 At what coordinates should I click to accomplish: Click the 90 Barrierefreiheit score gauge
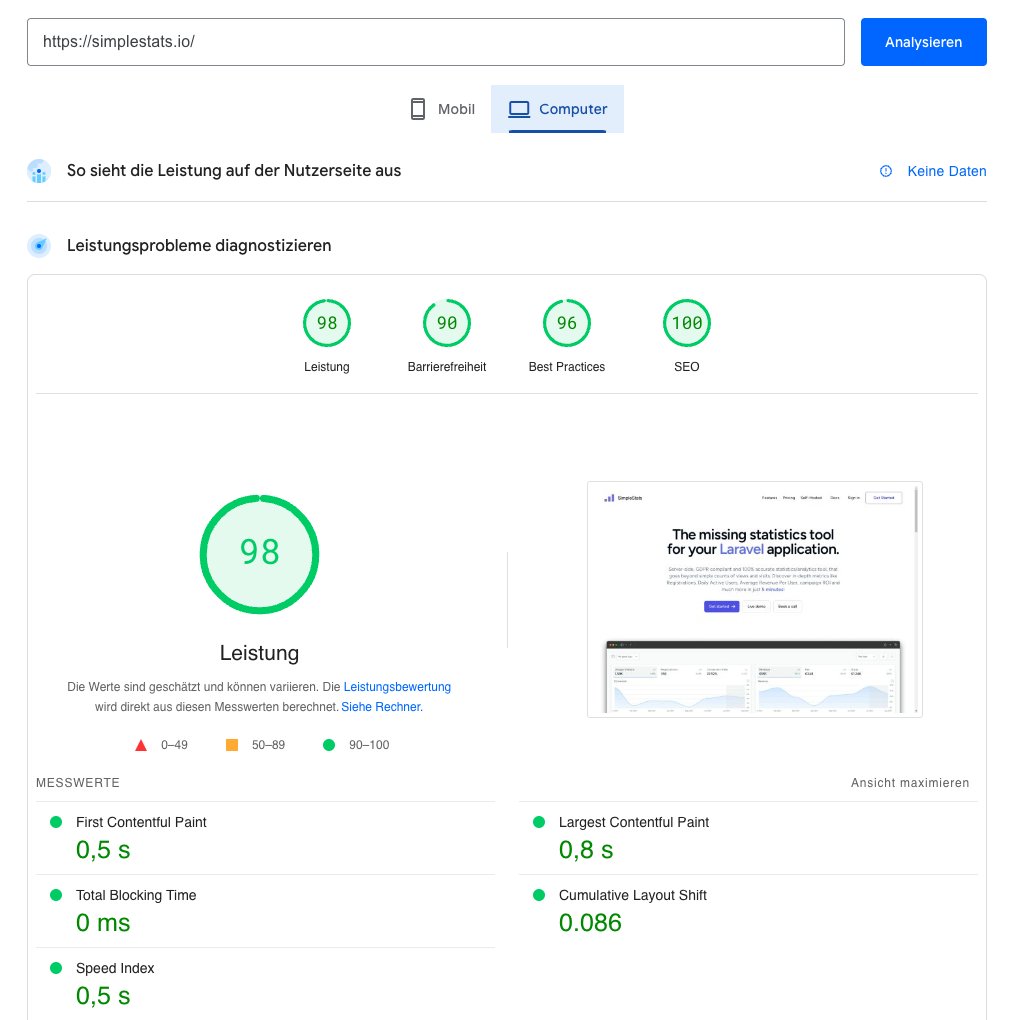[x=446, y=322]
